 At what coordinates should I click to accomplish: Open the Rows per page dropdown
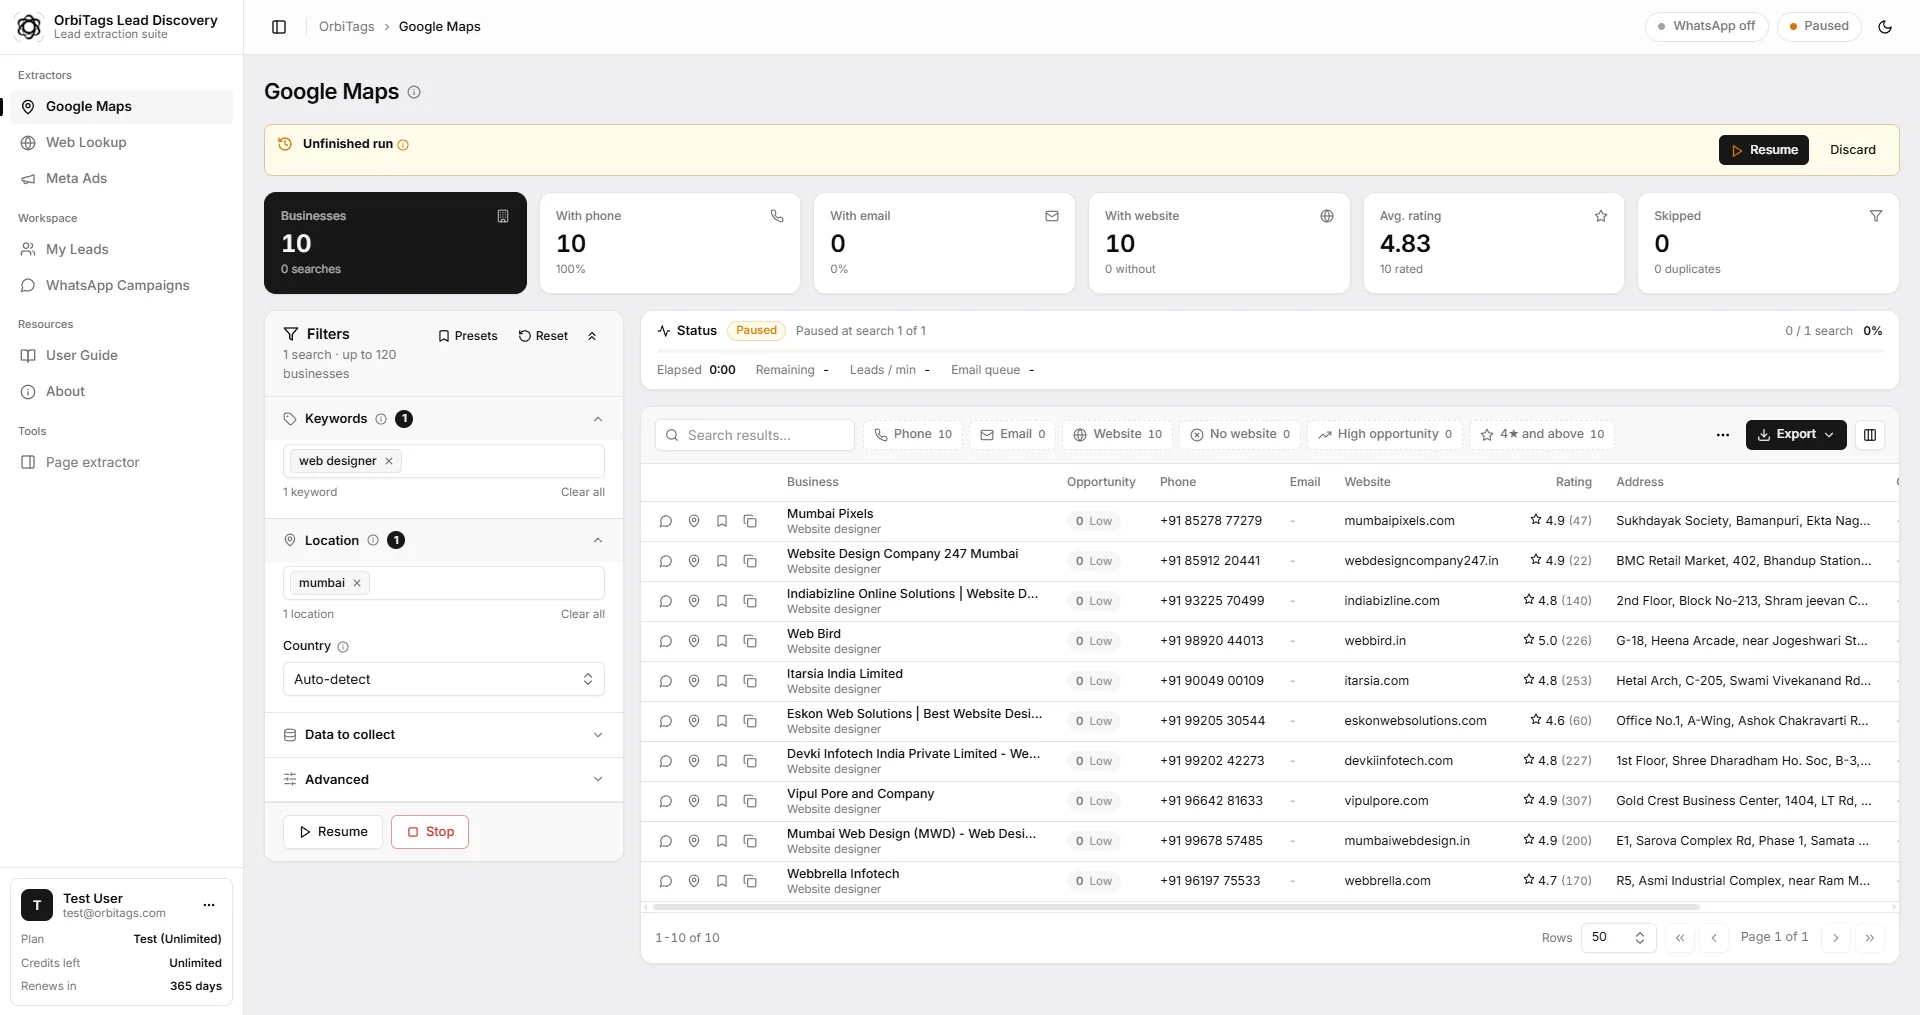click(1618, 938)
